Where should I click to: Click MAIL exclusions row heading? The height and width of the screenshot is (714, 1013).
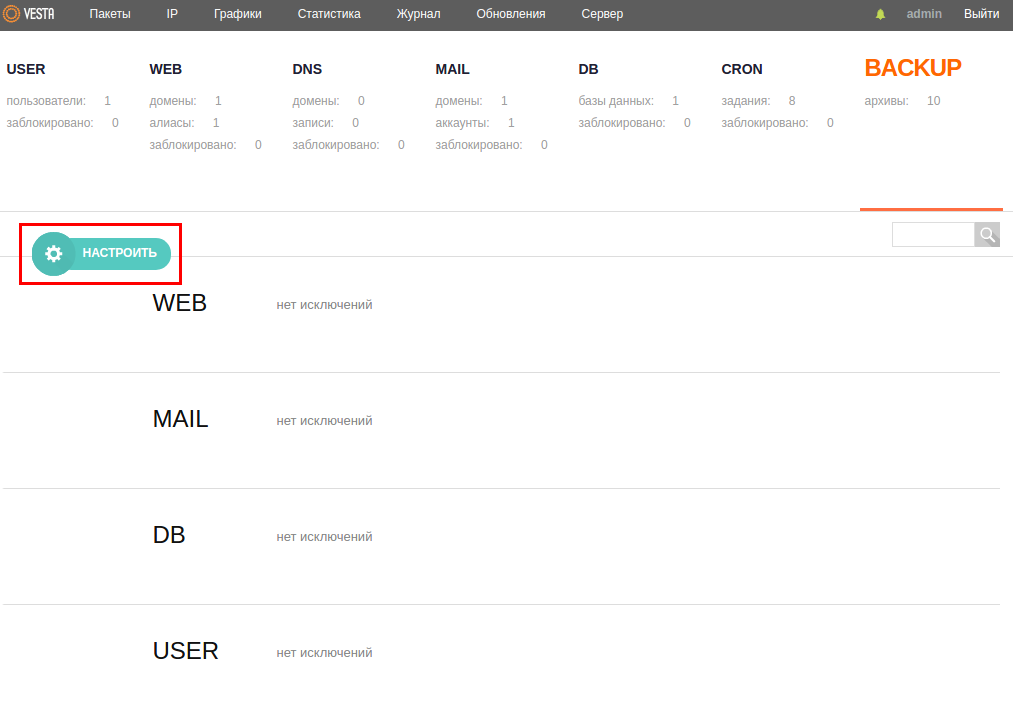coord(180,419)
